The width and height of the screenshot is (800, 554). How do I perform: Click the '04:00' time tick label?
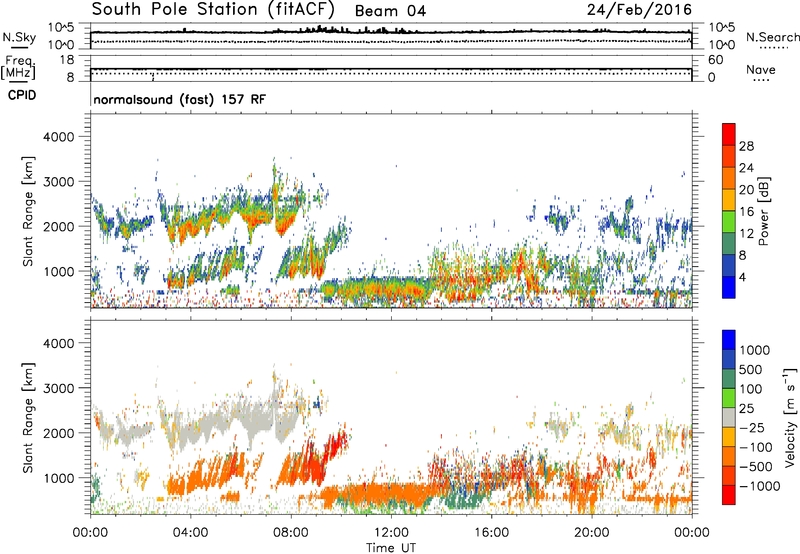point(190,533)
